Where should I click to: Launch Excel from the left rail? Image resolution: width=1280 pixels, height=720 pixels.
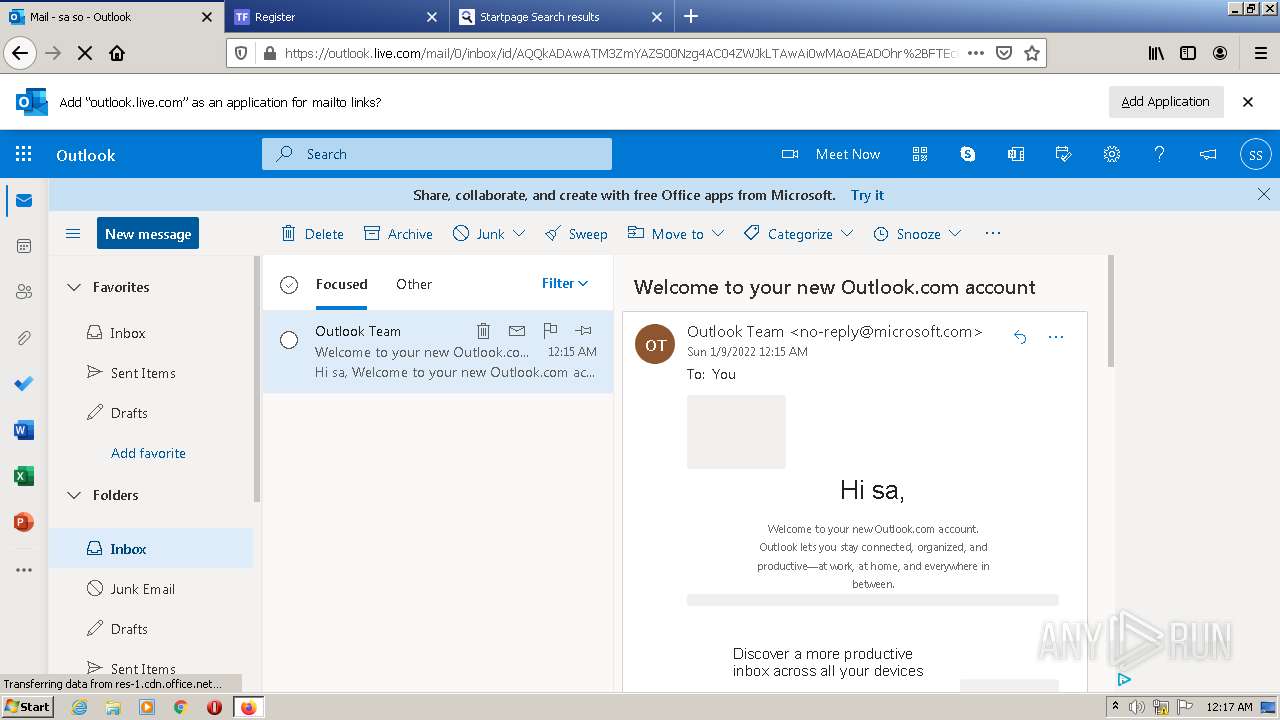point(24,476)
